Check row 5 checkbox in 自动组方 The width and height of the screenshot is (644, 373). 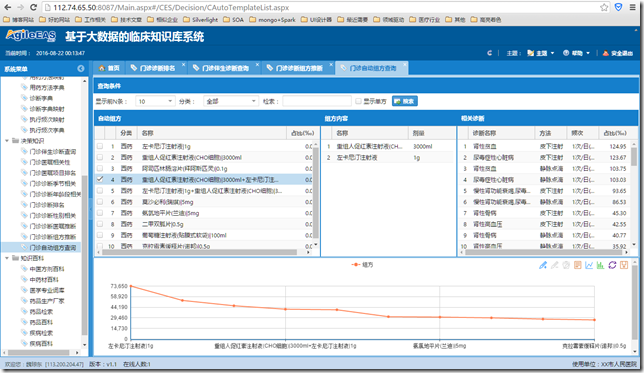(100, 191)
